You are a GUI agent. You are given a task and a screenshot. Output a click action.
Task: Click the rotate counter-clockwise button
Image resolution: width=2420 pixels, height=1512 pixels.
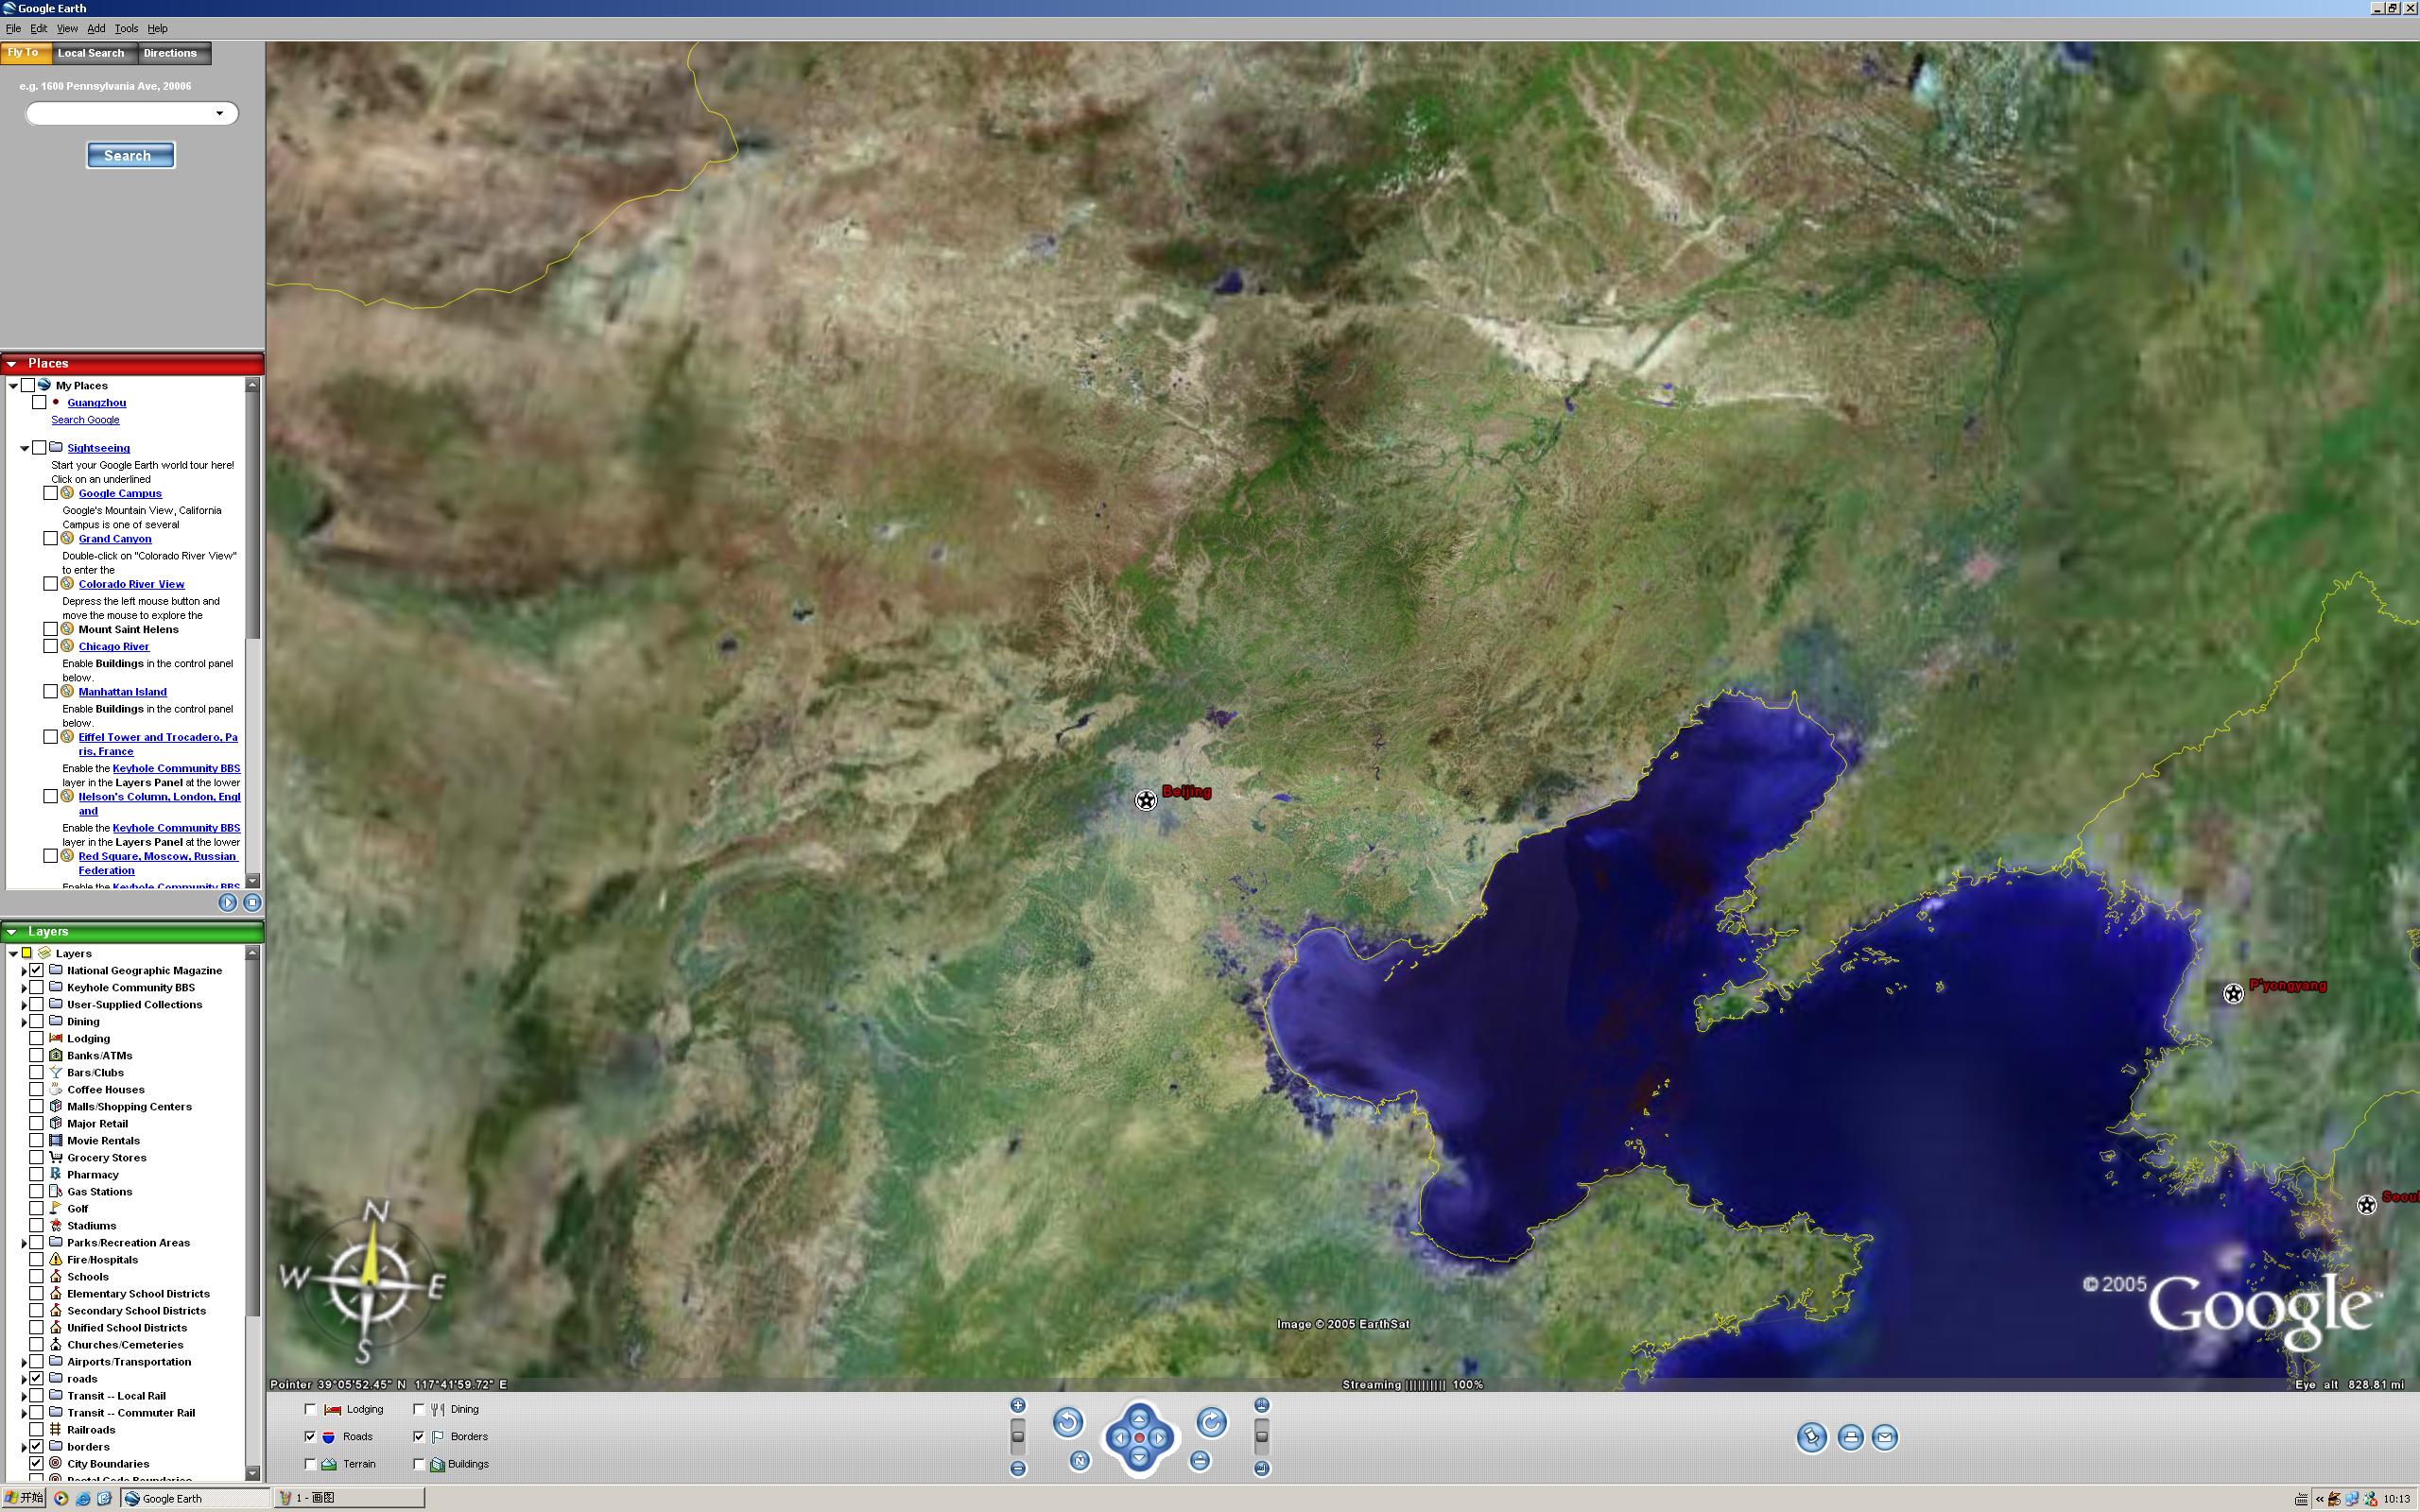[x=1067, y=1422]
